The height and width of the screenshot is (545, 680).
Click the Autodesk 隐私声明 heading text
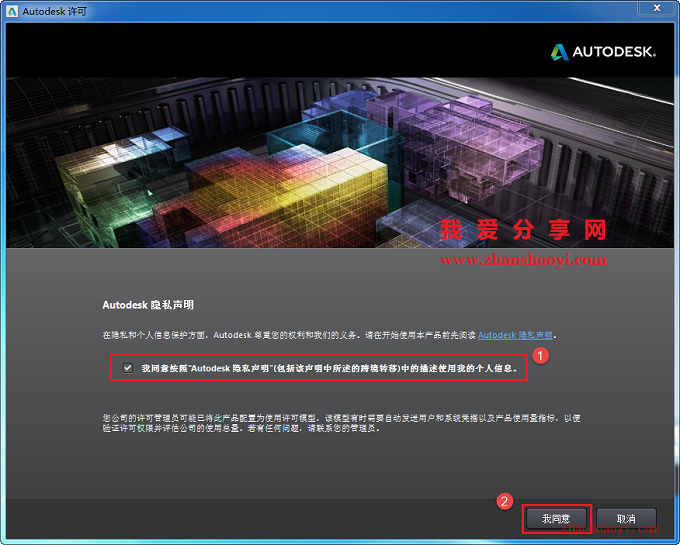tap(148, 305)
